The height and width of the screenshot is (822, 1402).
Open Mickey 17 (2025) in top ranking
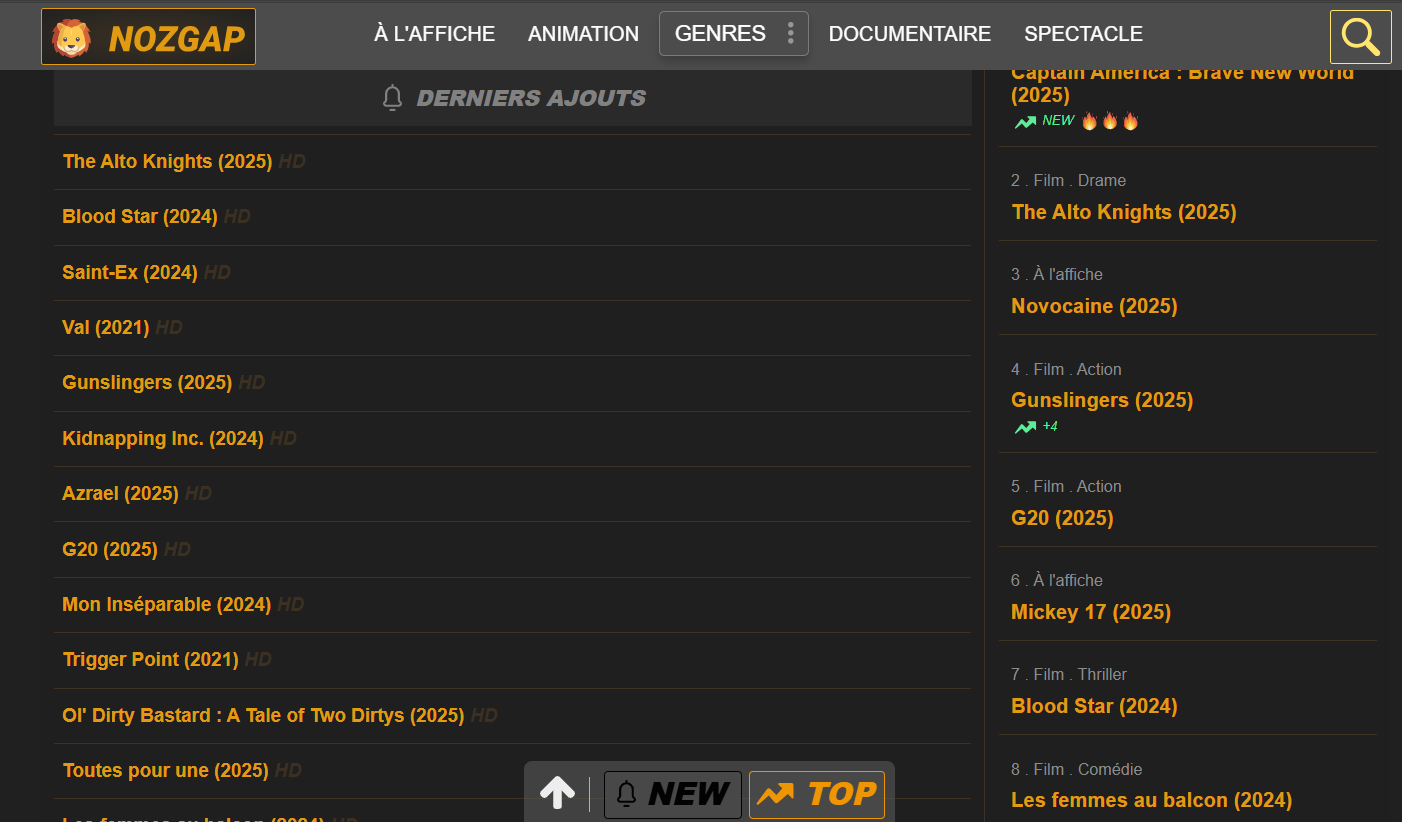1090,612
